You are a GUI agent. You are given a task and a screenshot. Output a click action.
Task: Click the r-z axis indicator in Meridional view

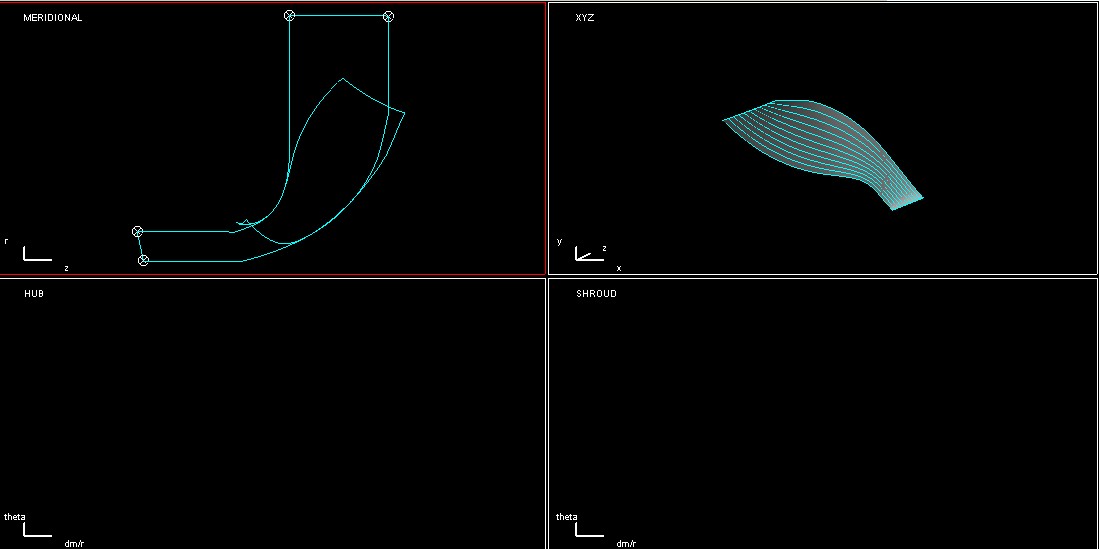tap(36, 255)
